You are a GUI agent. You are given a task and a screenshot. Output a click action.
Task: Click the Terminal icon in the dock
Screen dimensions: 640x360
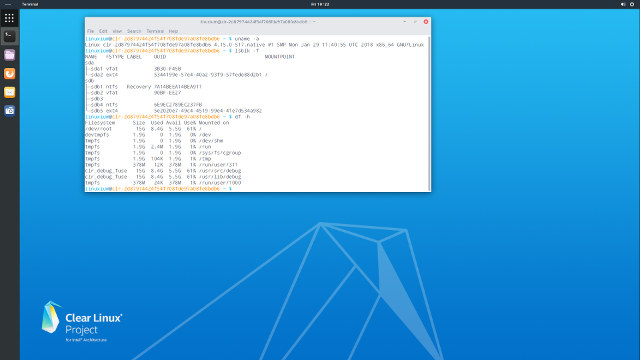pos(9,36)
